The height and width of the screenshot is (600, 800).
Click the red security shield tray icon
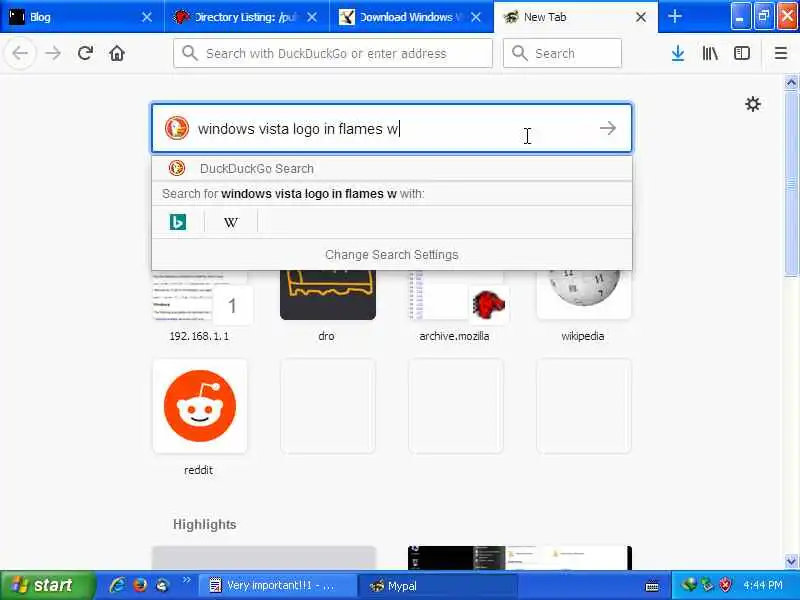point(724,585)
